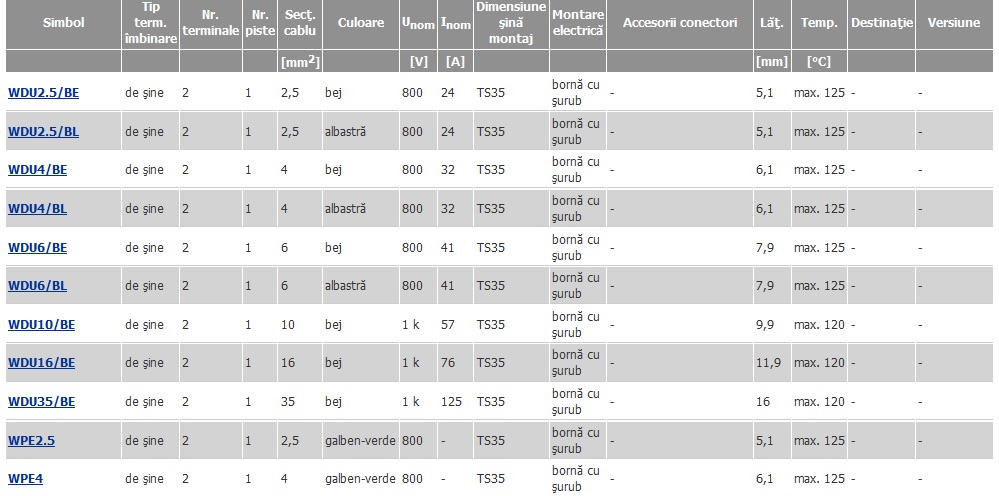
Task: Click the Montare electrică column header
Action: coord(578,24)
